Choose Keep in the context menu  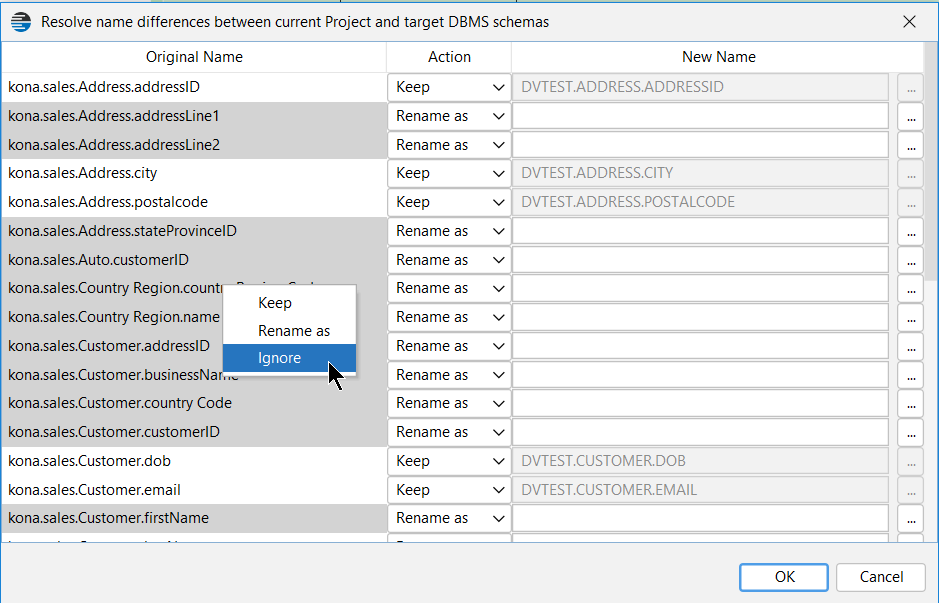point(289,303)
